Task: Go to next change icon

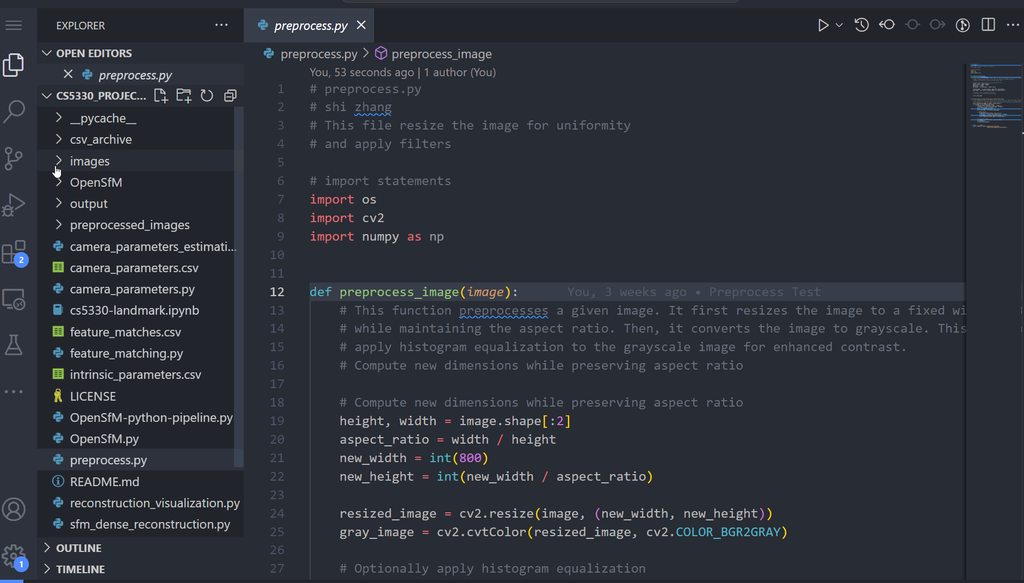Action: coord(937,25)
